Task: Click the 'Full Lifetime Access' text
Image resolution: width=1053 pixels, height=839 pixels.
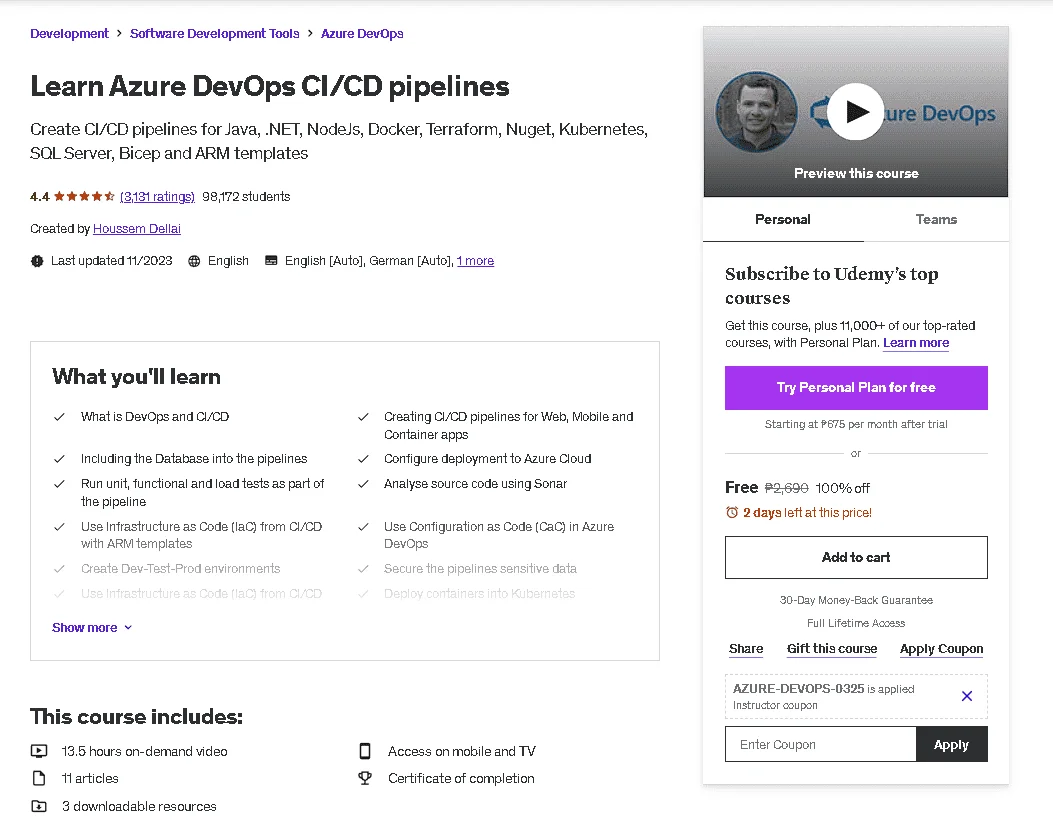Action: 856,623
